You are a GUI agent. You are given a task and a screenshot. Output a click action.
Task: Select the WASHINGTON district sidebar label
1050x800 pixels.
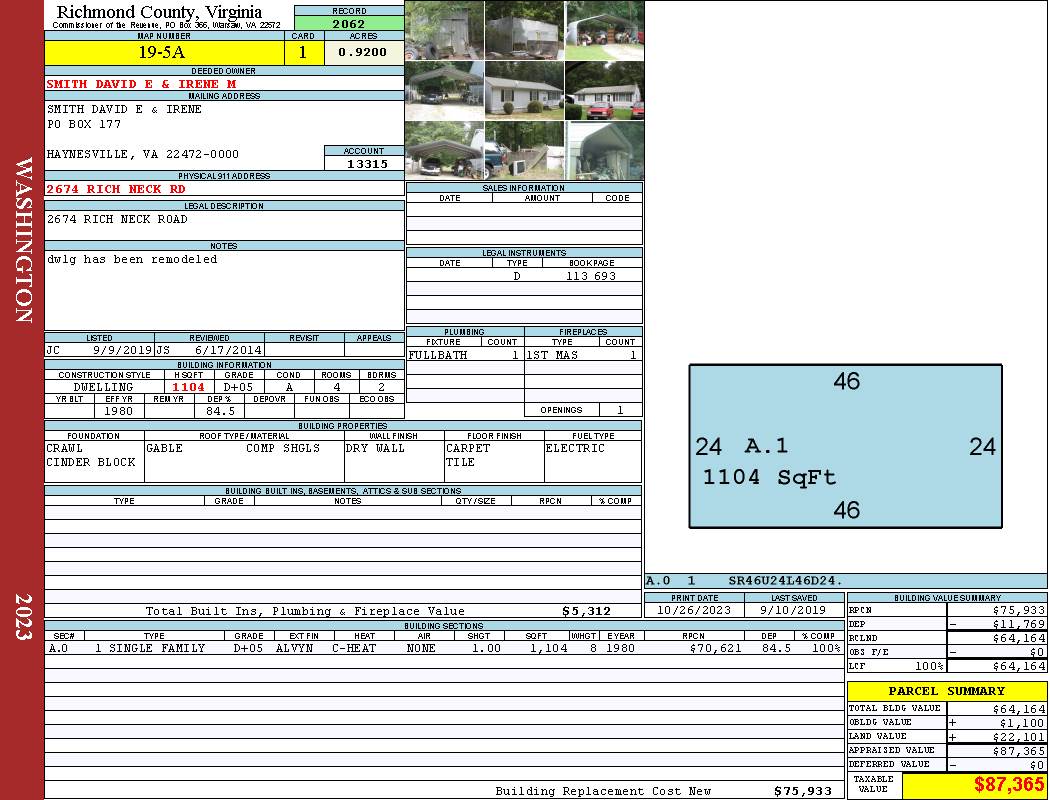[23, 240]
